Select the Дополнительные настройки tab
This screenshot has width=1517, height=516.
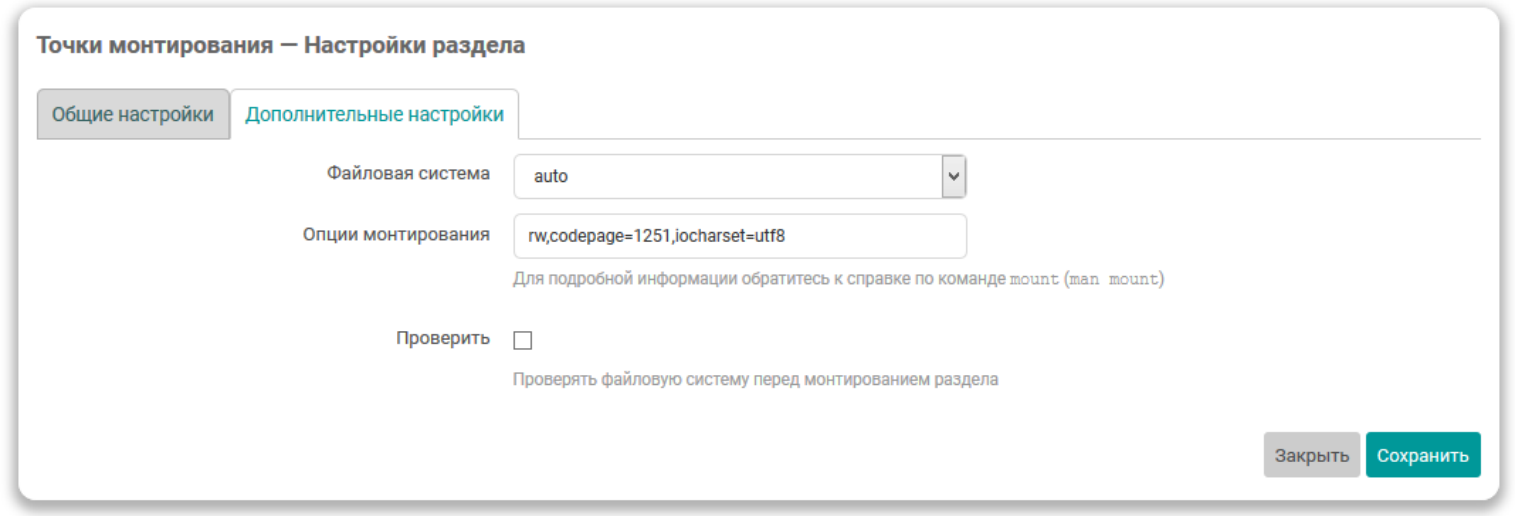pyautogui.click(x=374, y=115)
